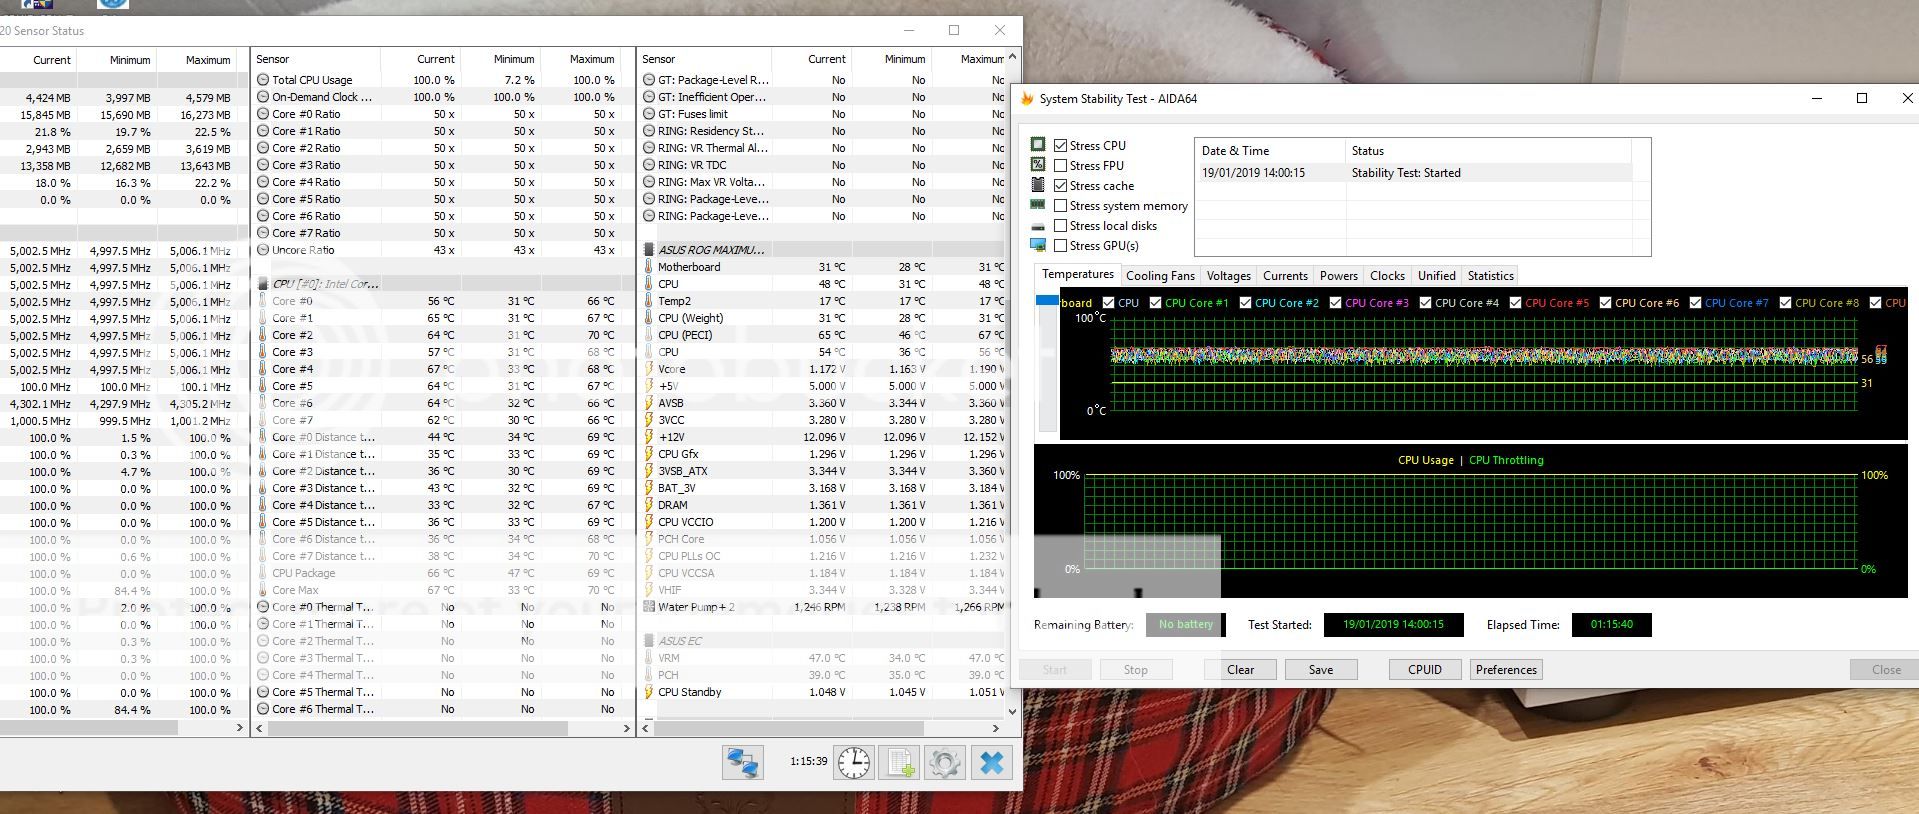The image size is (1919, 814).
Task: Reset sensor min/max with clock icon
Action: click(854, 763)
